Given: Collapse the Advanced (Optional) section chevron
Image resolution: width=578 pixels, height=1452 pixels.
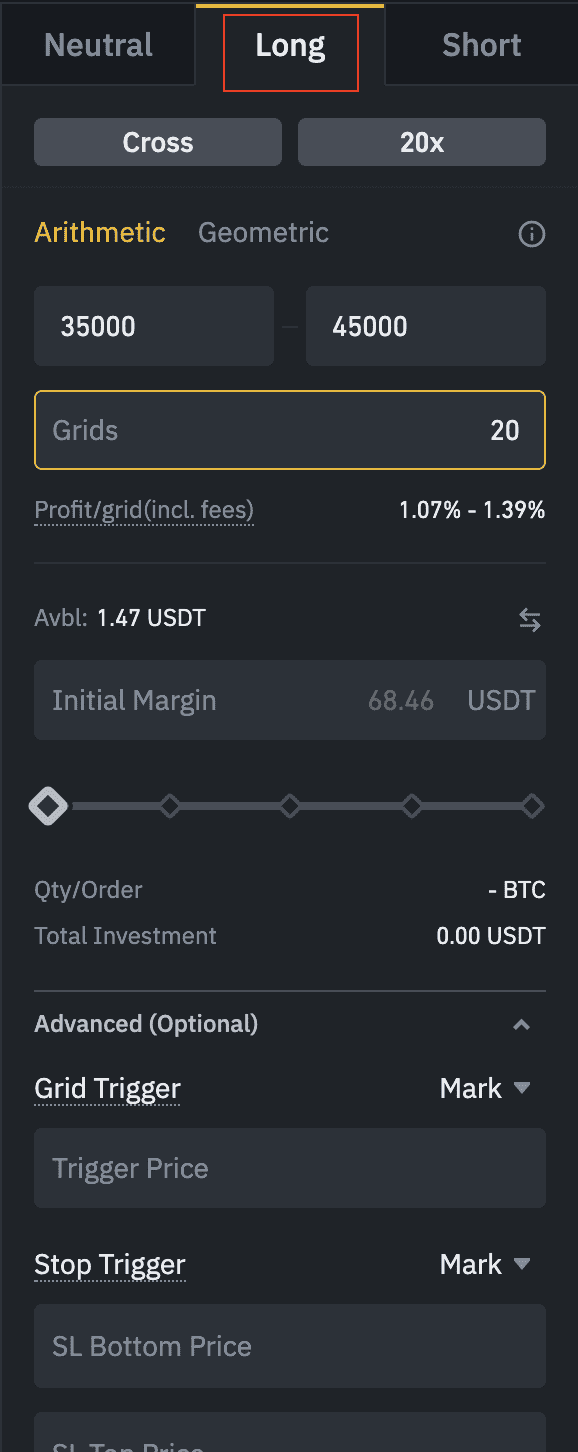Looking at the screenshot, I should [521, 1025].
